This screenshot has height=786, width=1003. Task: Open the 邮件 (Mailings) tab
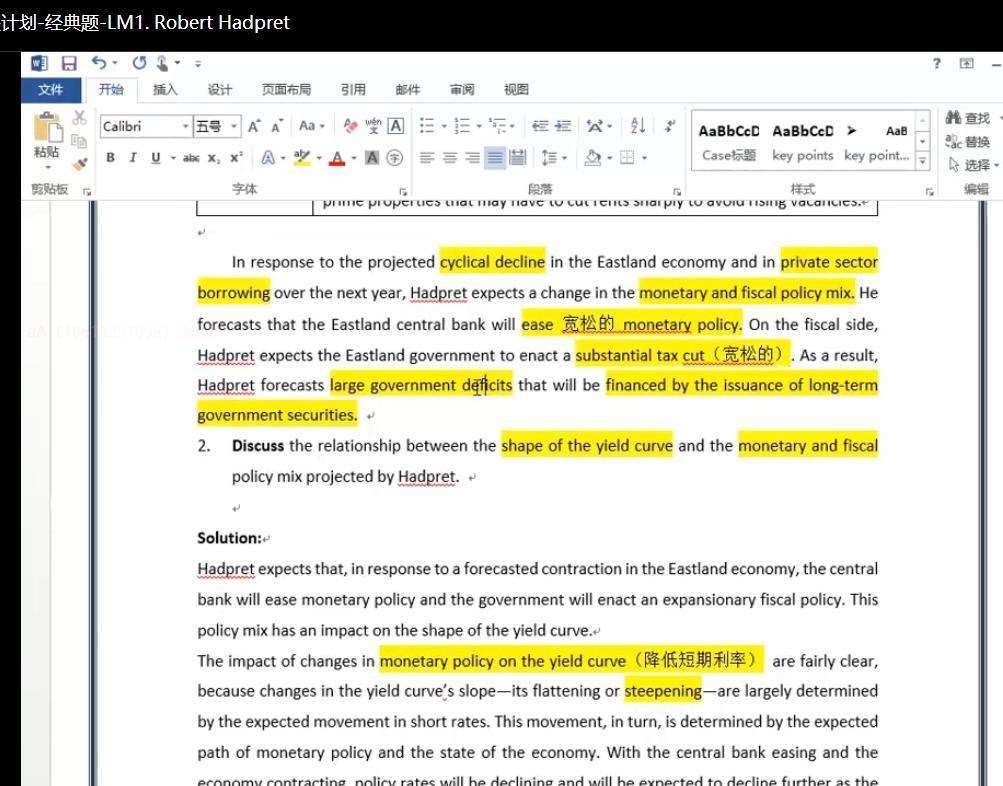pos(407,90)
